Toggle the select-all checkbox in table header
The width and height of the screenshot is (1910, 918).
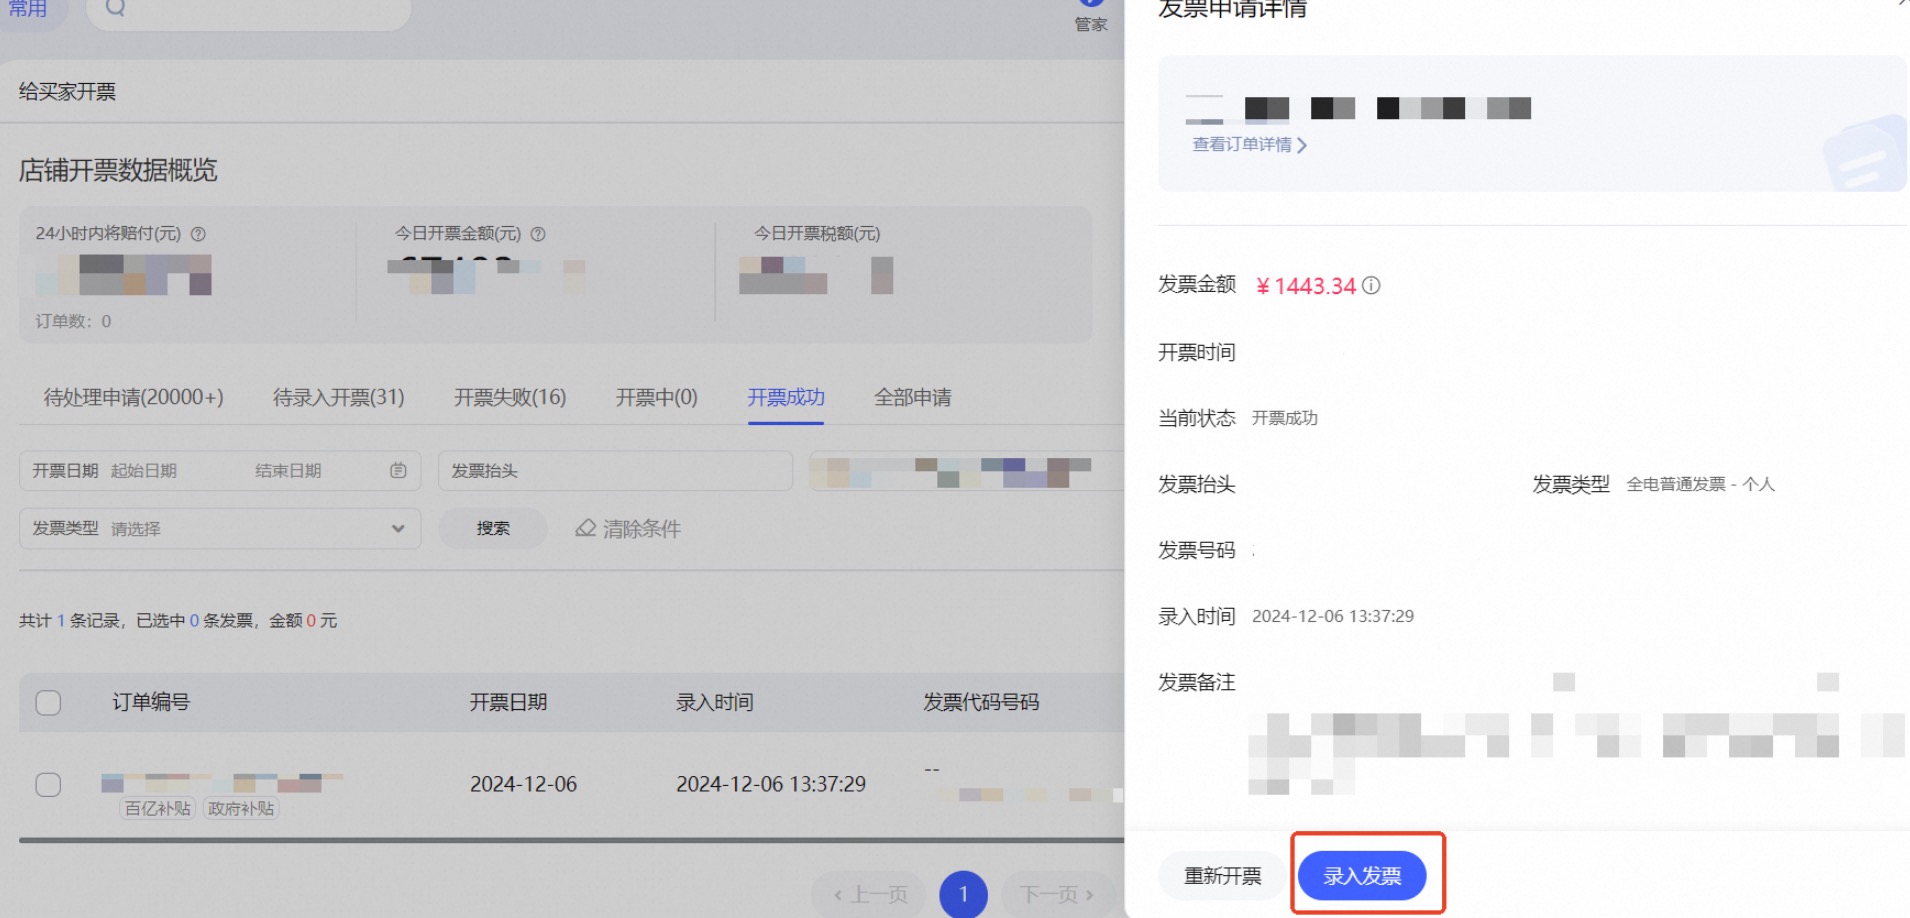[x=48, y=703]
